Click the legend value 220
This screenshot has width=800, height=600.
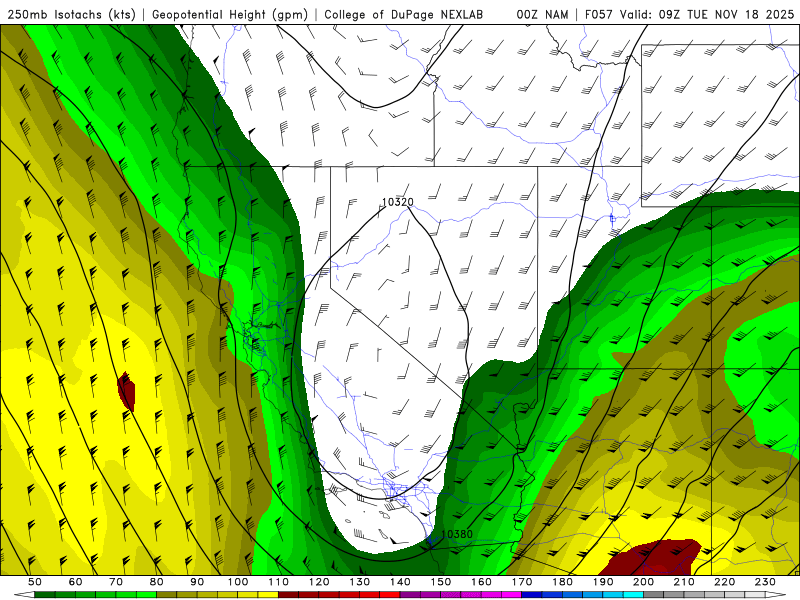pyautogui.click(x=725, y=582)
